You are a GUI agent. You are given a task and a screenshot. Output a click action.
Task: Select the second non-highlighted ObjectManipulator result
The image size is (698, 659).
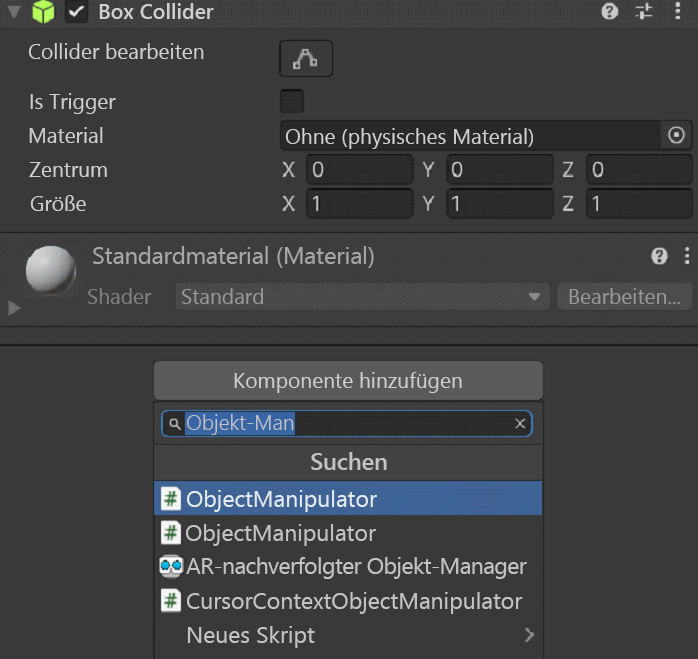point(348,533)
